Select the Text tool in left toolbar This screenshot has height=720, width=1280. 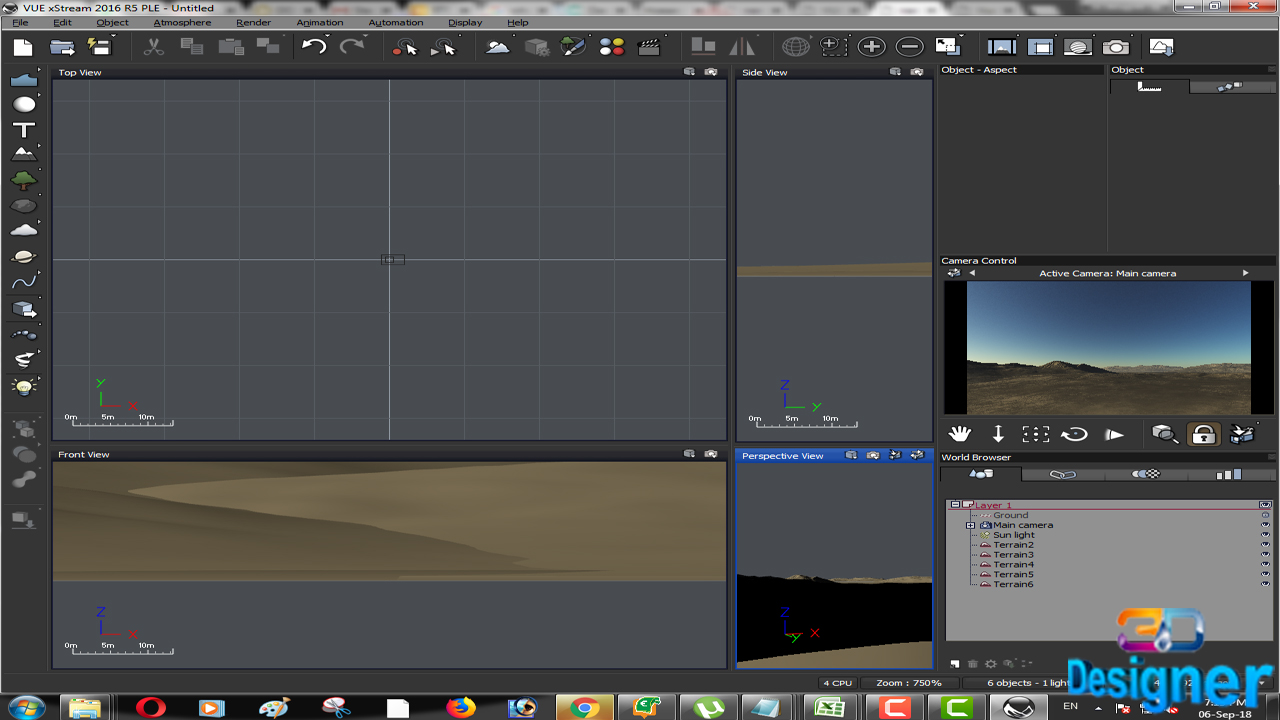coord(23,130)
